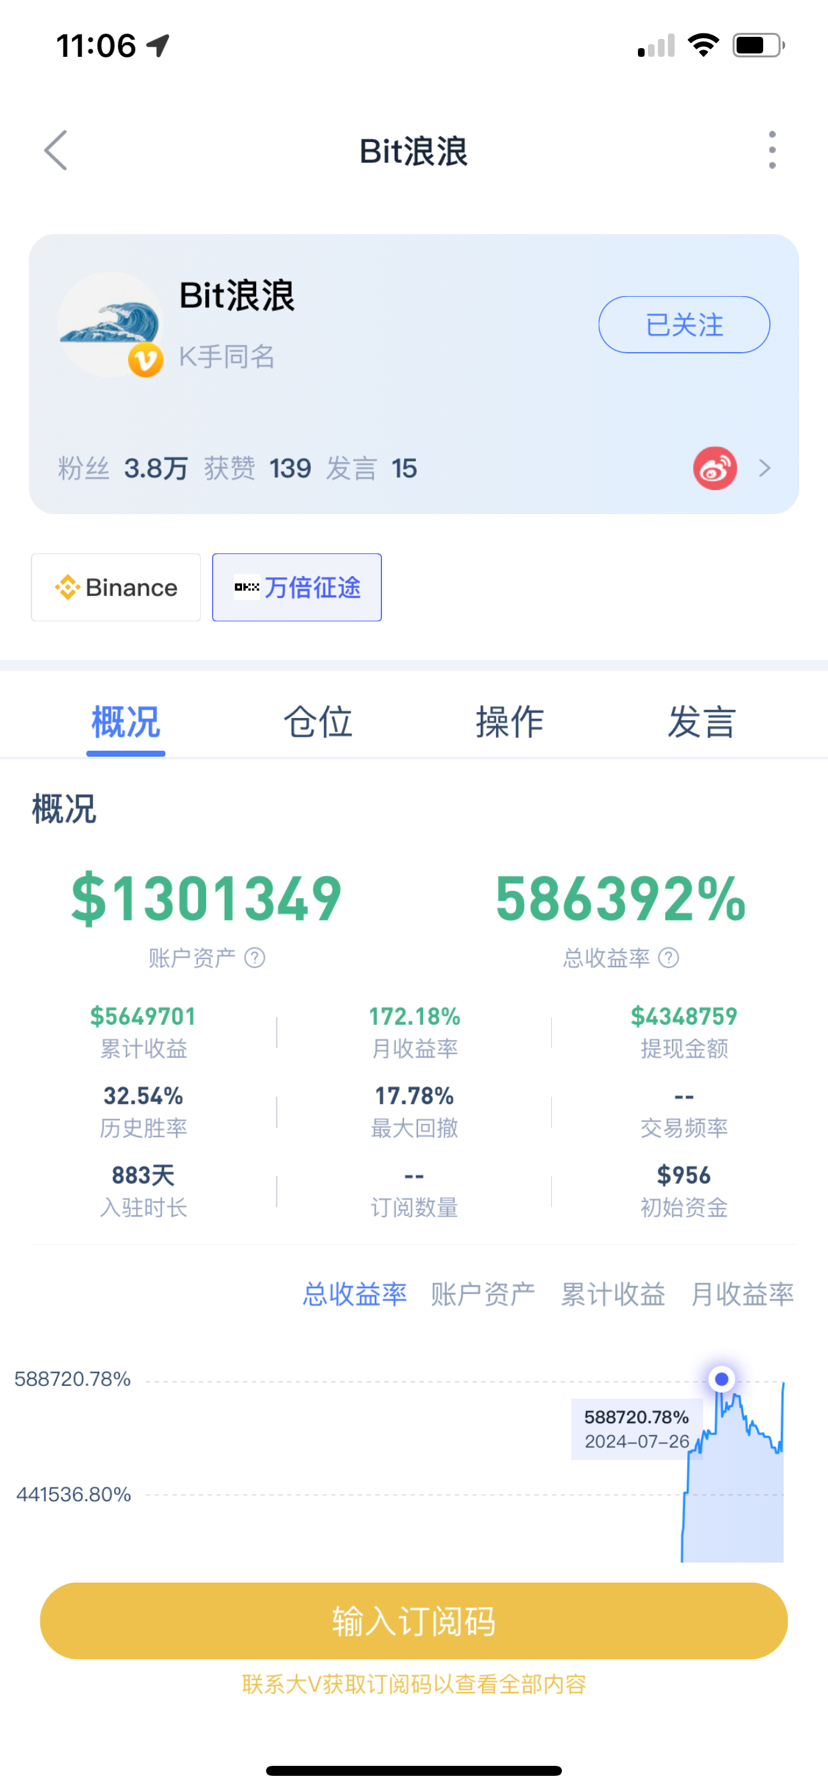Screen dimensions: 828x1792
Task: Tap the 订阅数量 label
Action: 415,1208
